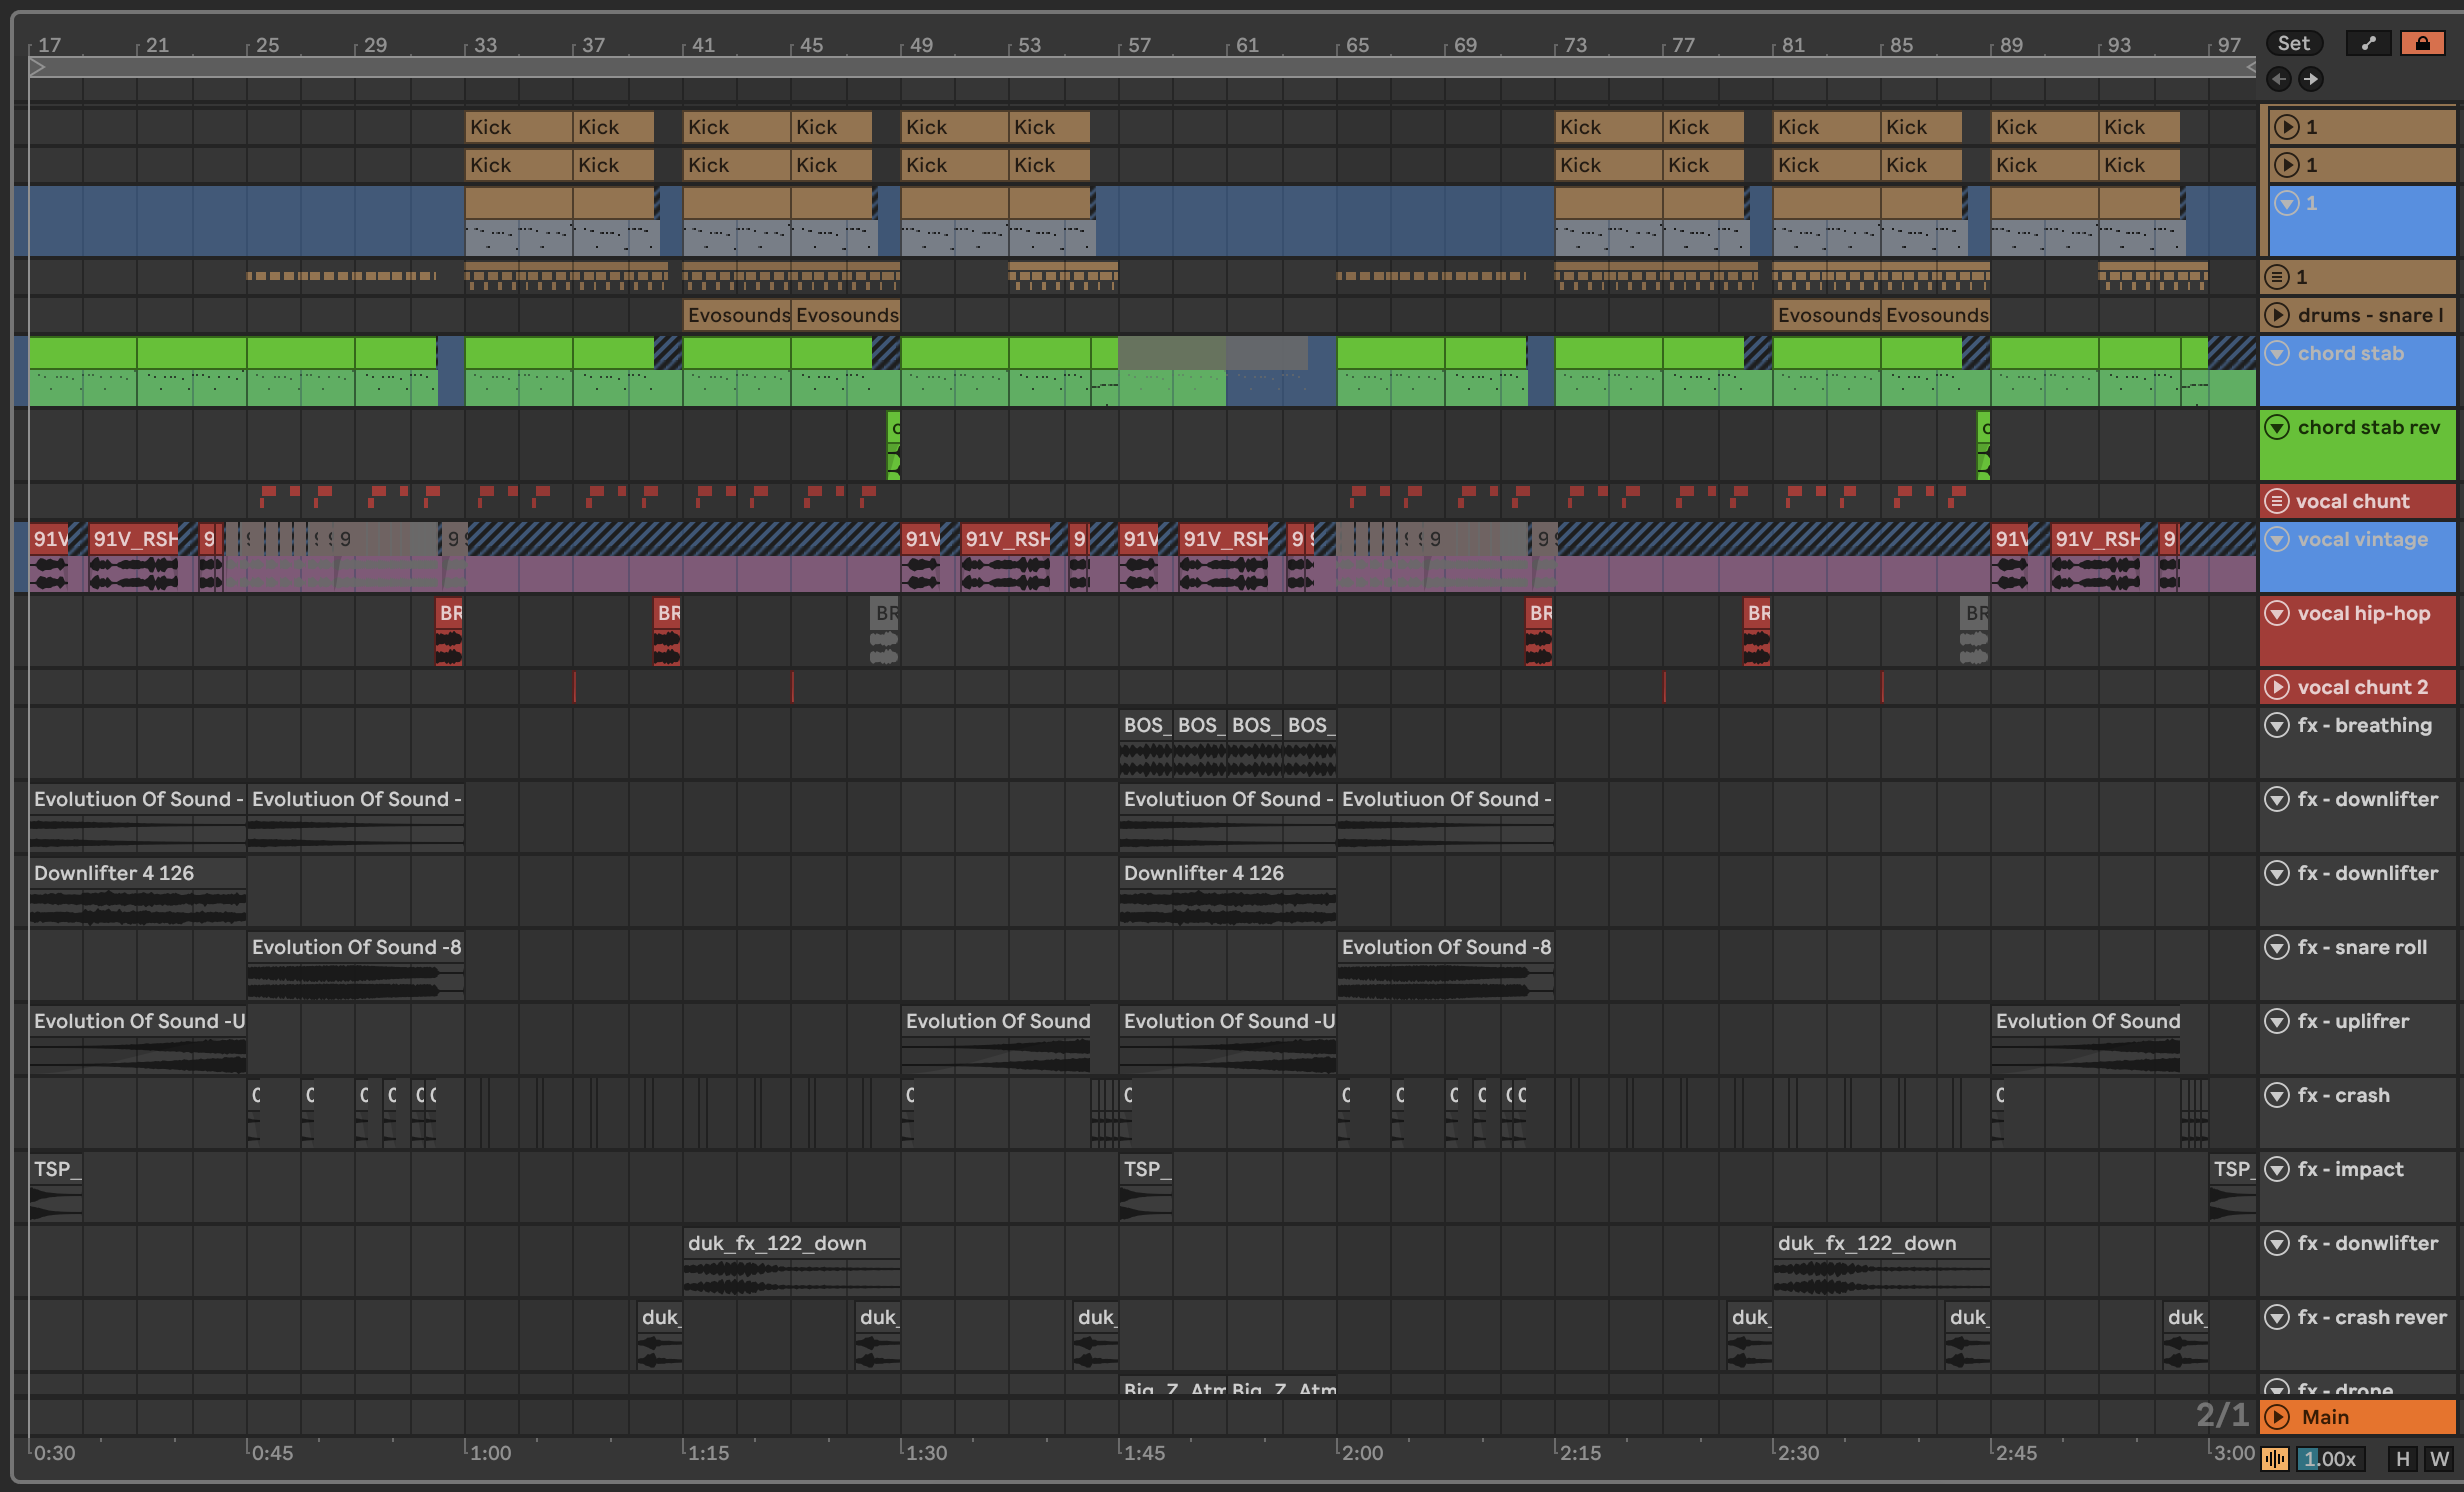Image resolution: width=2464 pixels, height=1492 pixels.
Task: Click the 1:45 mark in time ruler
Action: point(1144,1453)
